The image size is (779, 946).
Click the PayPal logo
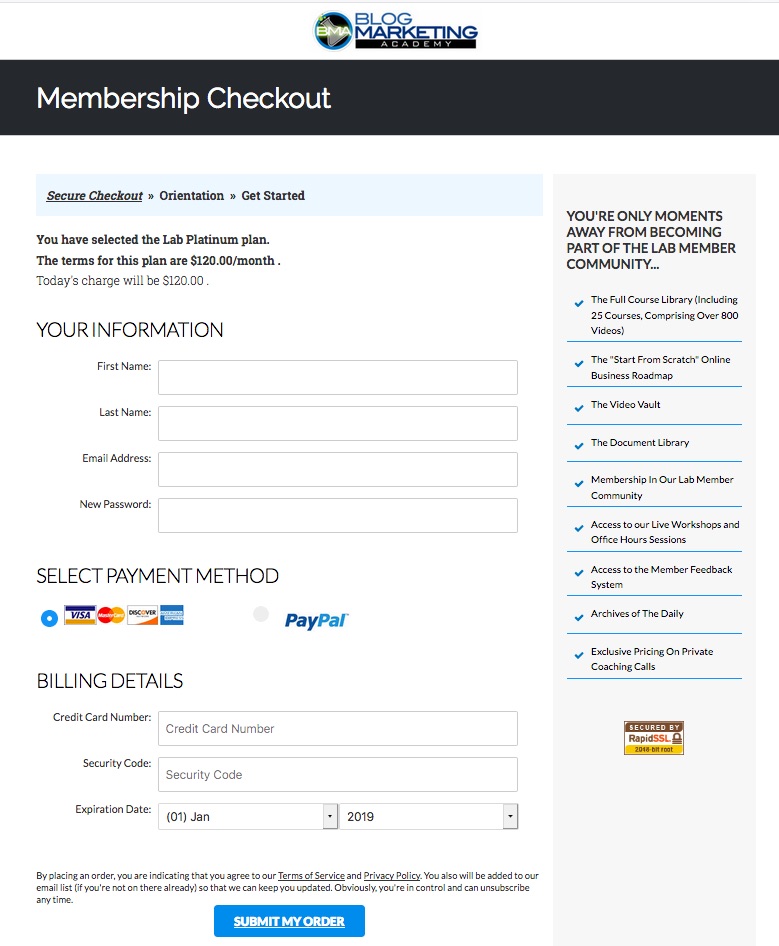tap(316, 620)
